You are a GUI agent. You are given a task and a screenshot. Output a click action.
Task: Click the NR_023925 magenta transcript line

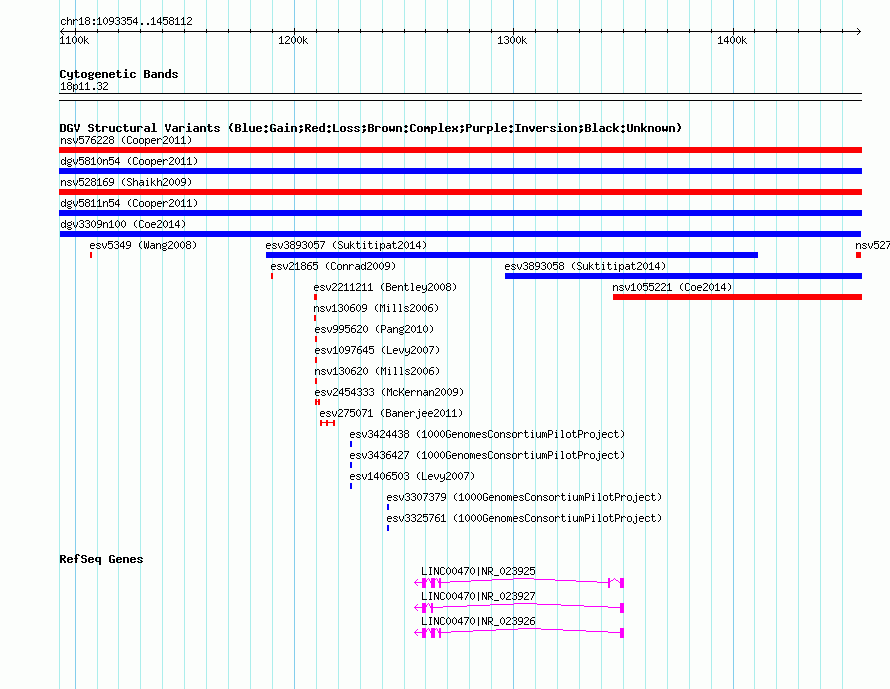tap(519, 582)
